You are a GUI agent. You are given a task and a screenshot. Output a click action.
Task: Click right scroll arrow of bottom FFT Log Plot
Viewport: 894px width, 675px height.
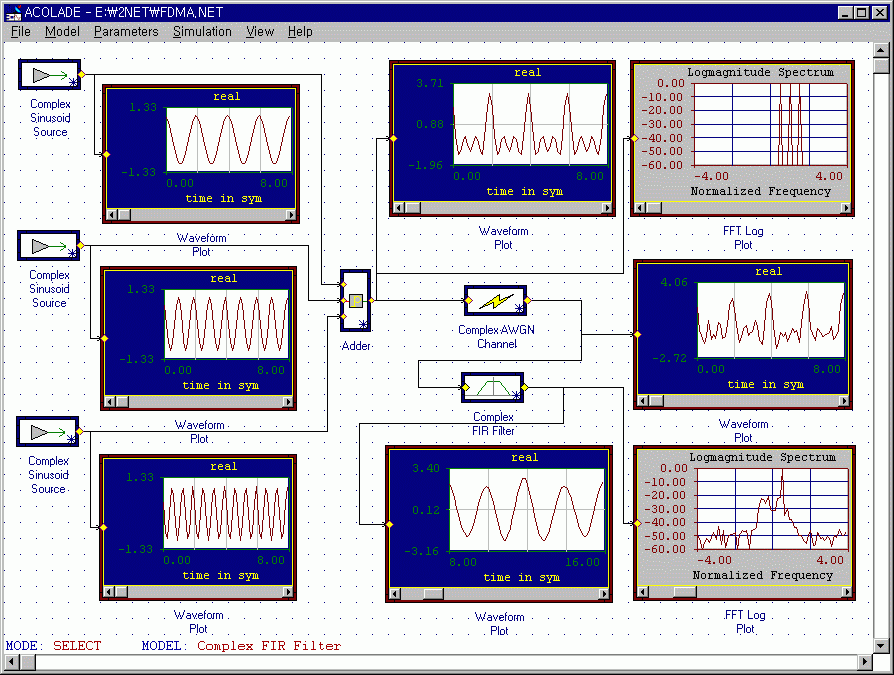pos(847,592)
